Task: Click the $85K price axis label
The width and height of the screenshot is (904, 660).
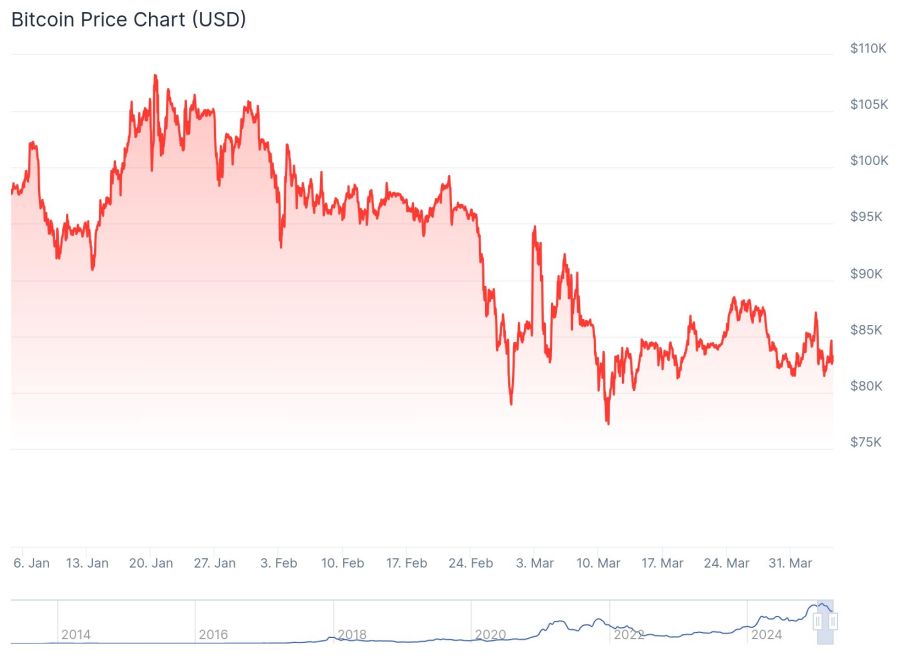Action: [x=866, y=330]
